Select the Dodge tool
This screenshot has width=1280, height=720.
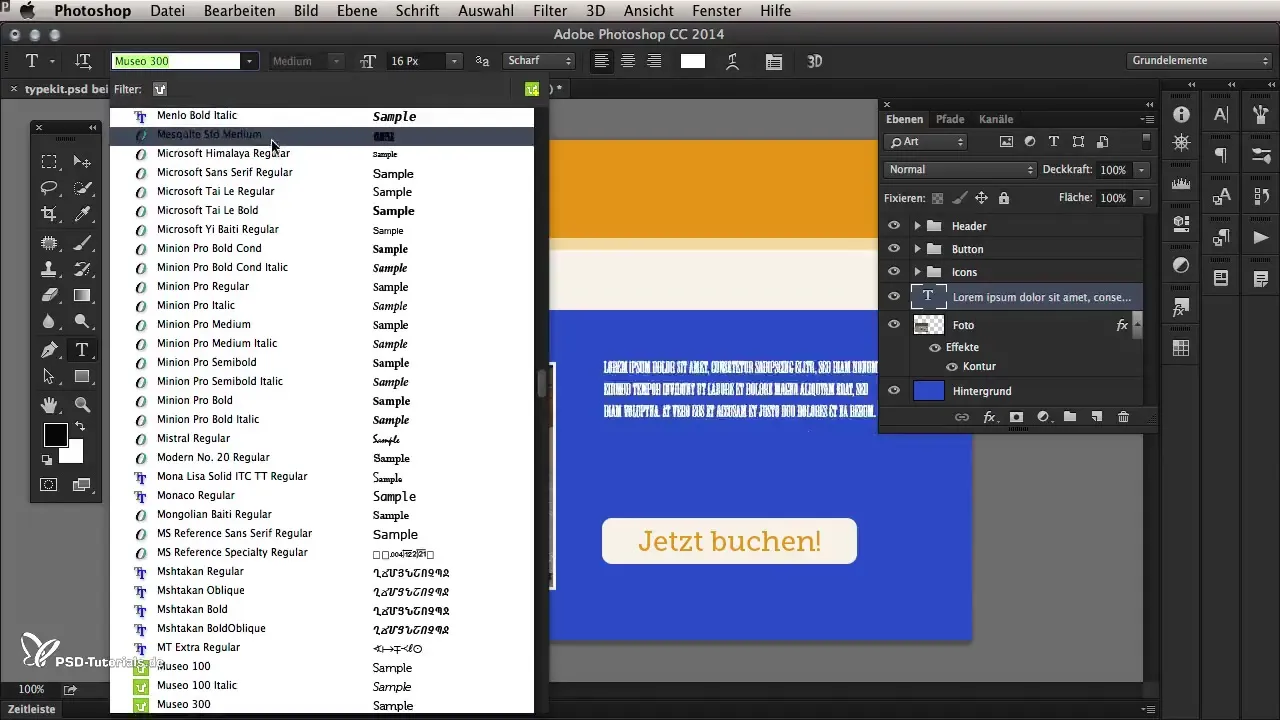pyautogui.click(x=83, y=322)
